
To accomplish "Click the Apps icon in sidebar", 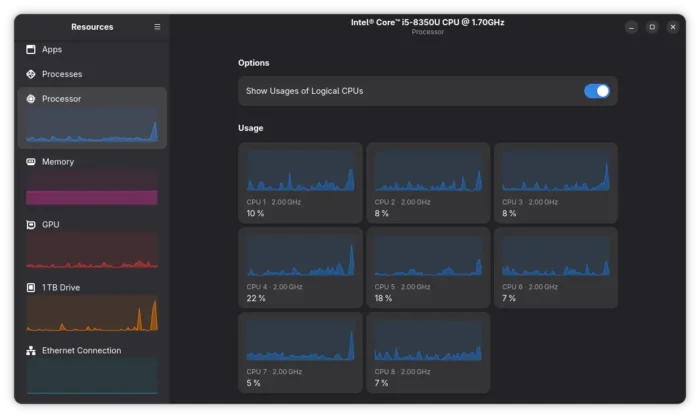I will tap(31, 49).
